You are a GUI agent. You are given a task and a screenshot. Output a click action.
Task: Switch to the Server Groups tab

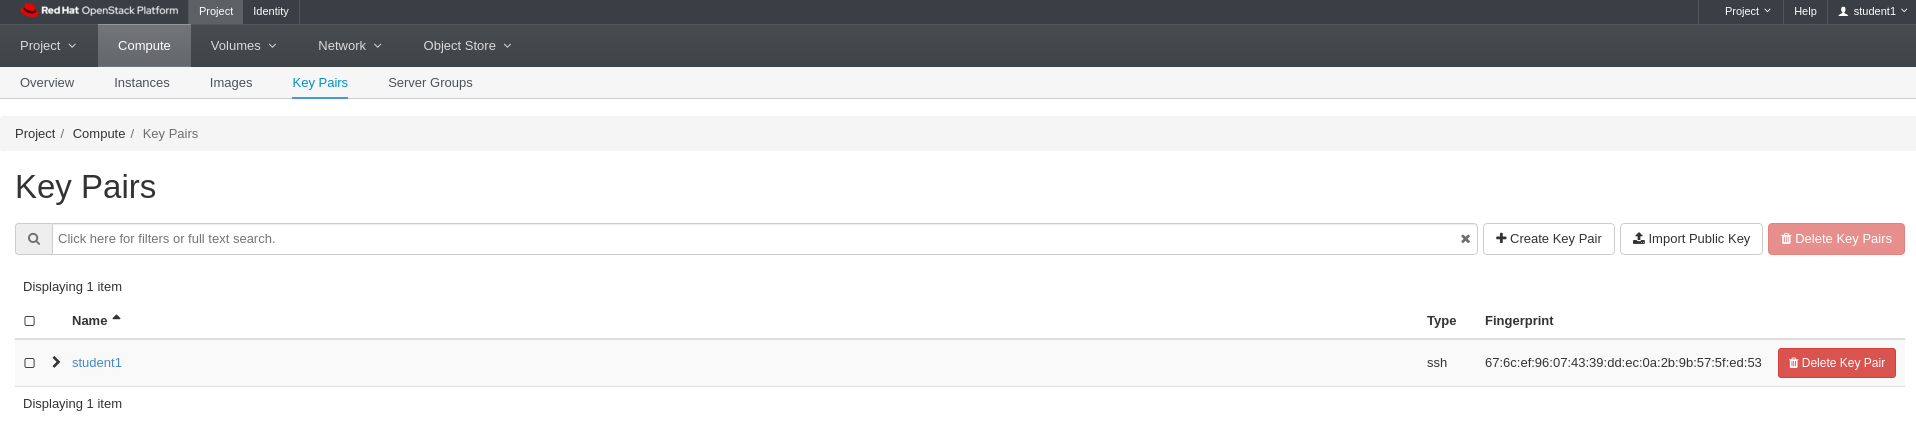[430, 83]
